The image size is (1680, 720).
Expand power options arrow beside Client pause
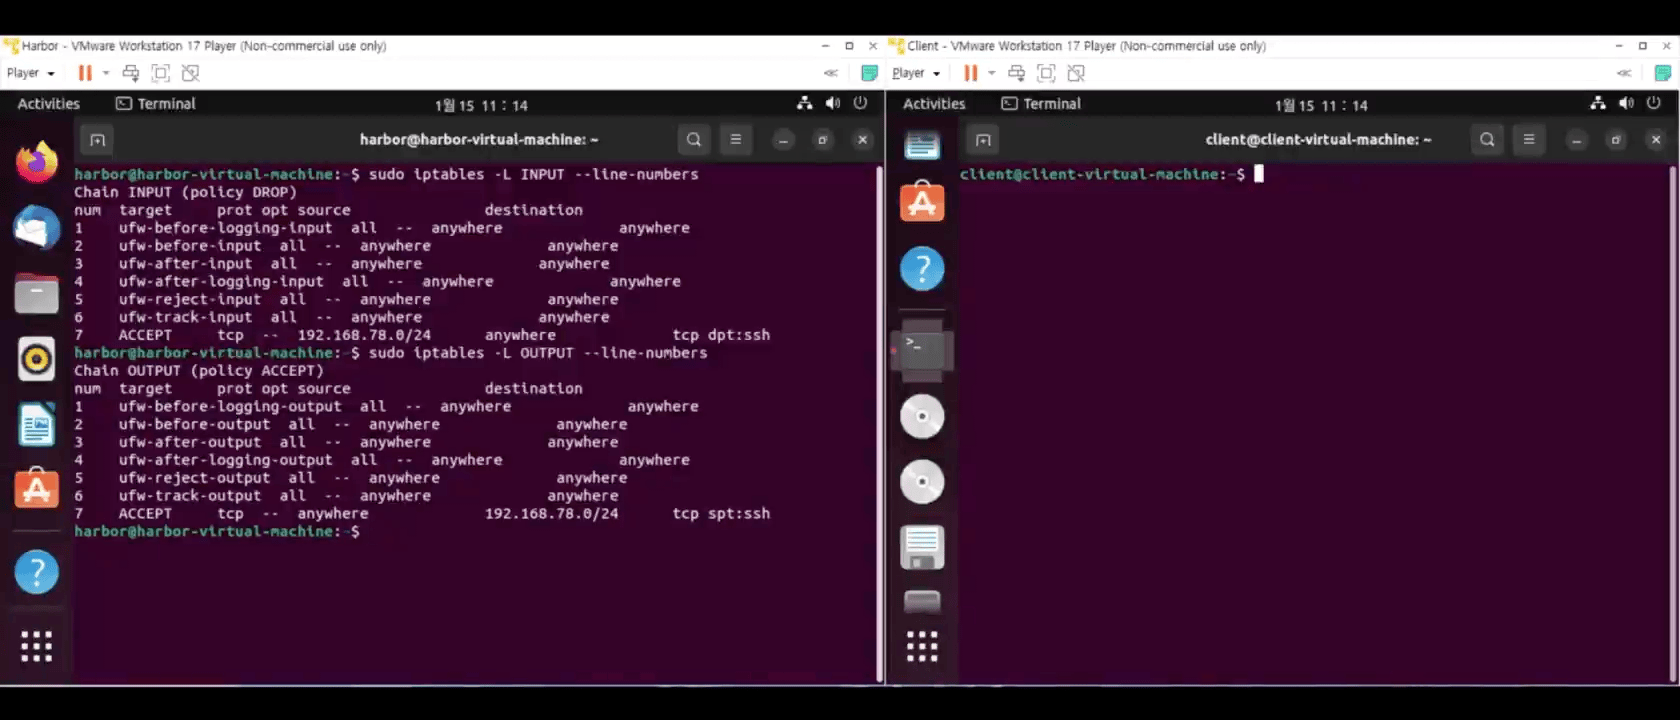click(991, 73)
